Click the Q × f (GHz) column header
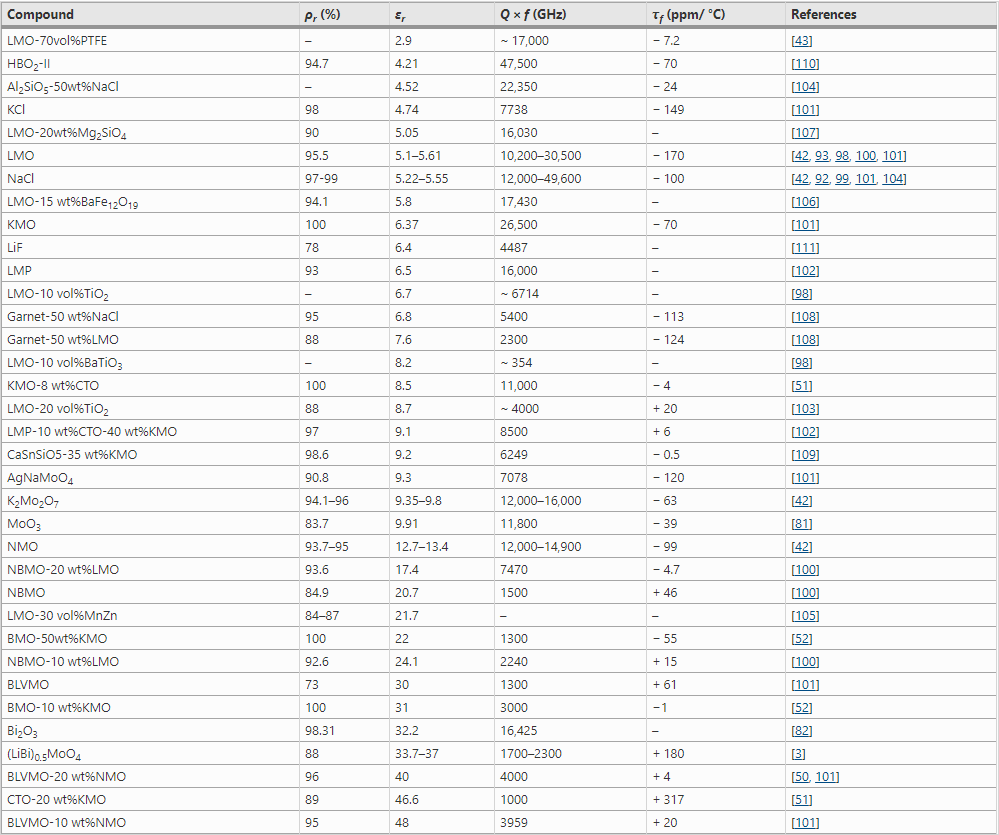Image resolution: width=999 pixels, height=835 pixels. click(533, 14)
